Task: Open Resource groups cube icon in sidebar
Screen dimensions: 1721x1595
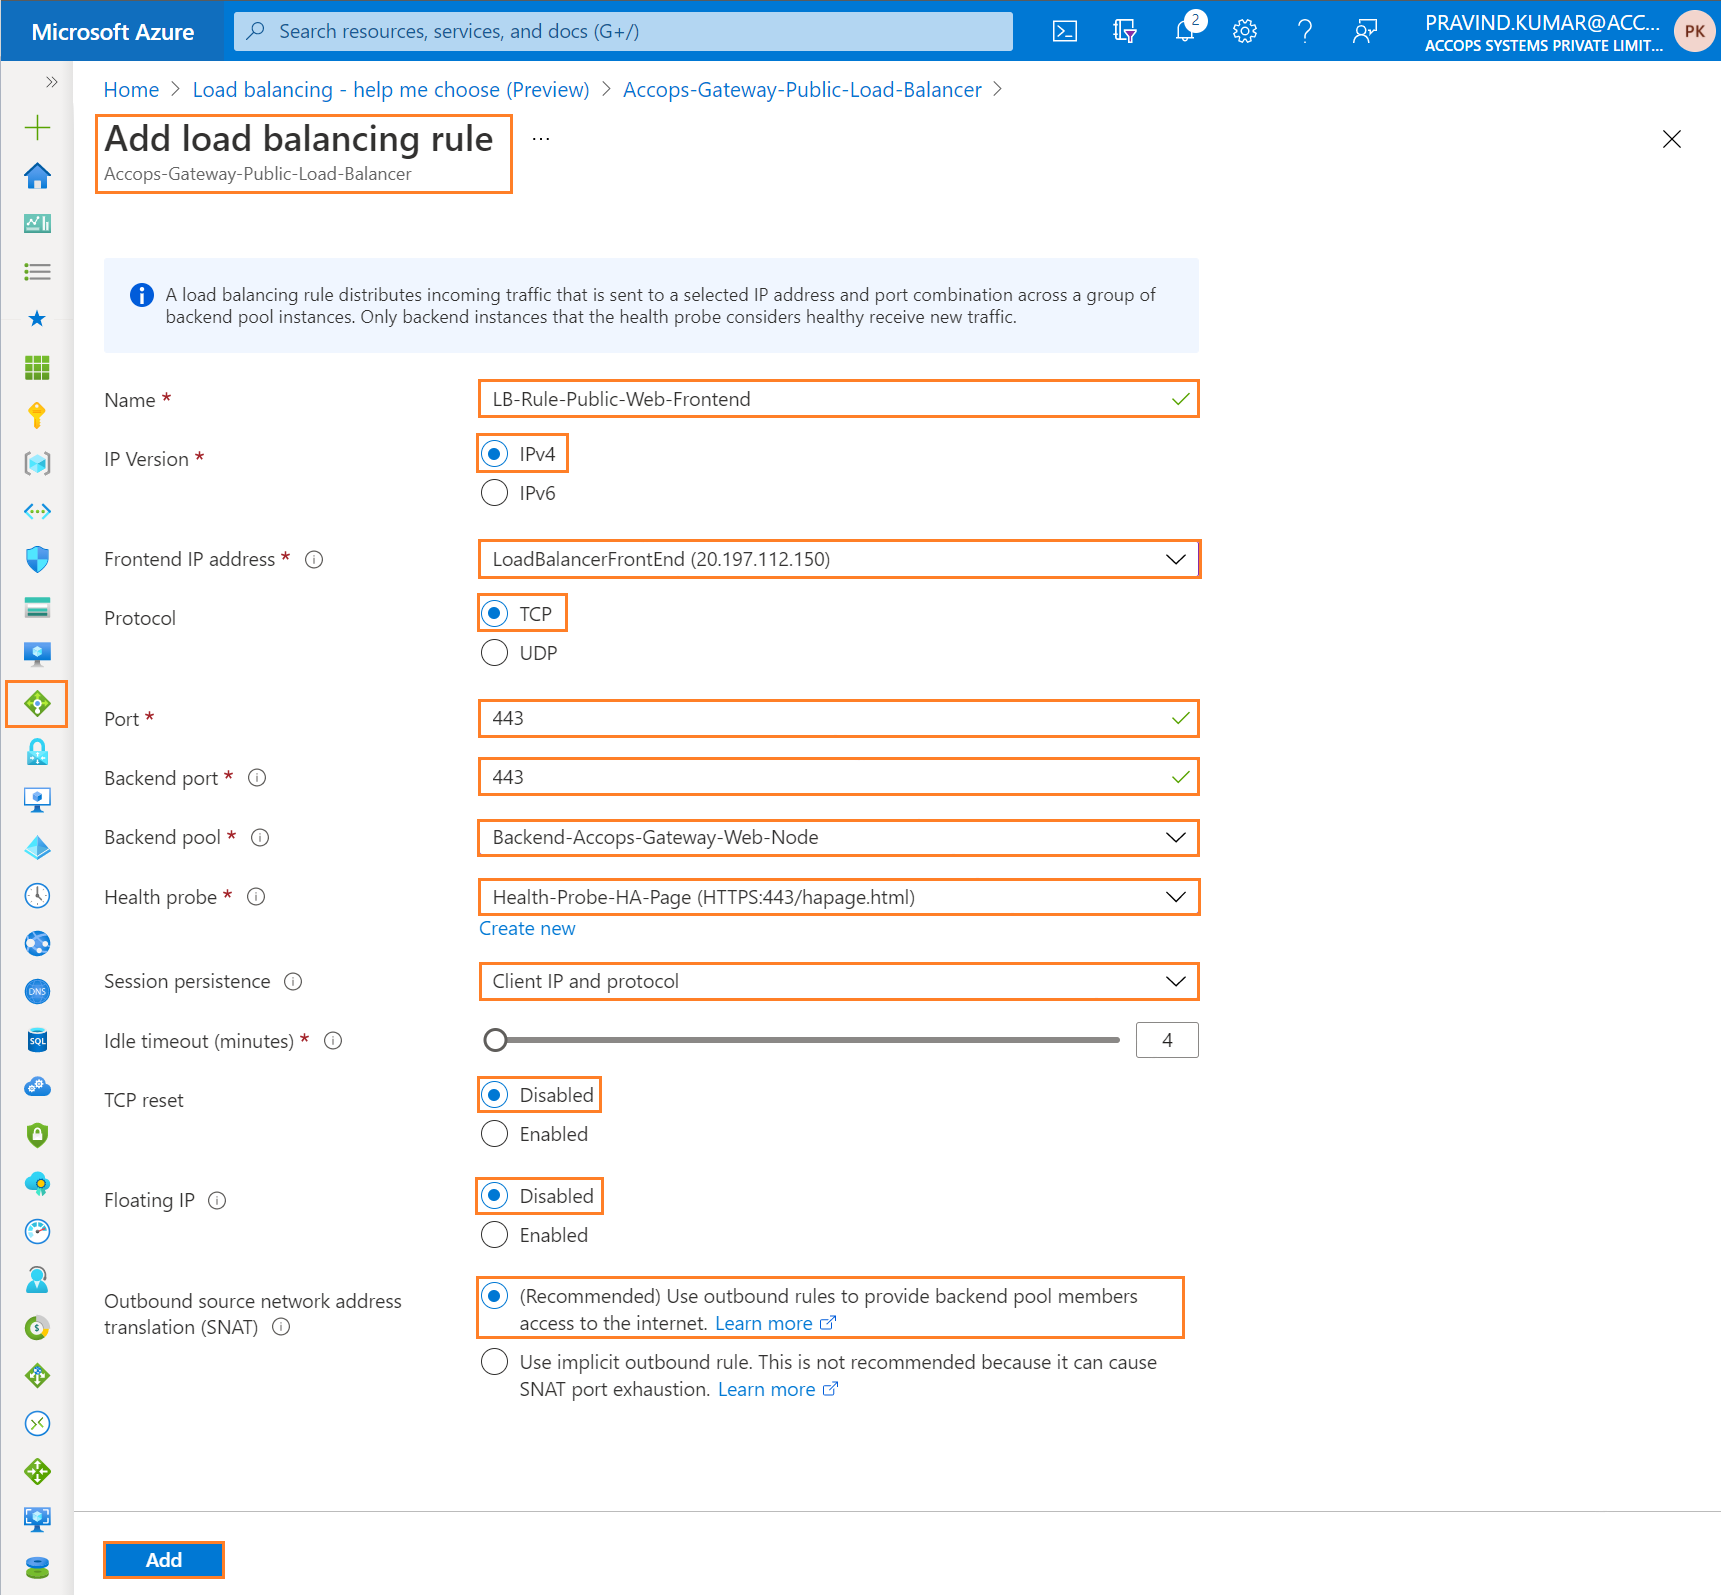Action: click(x=37, y=463)
